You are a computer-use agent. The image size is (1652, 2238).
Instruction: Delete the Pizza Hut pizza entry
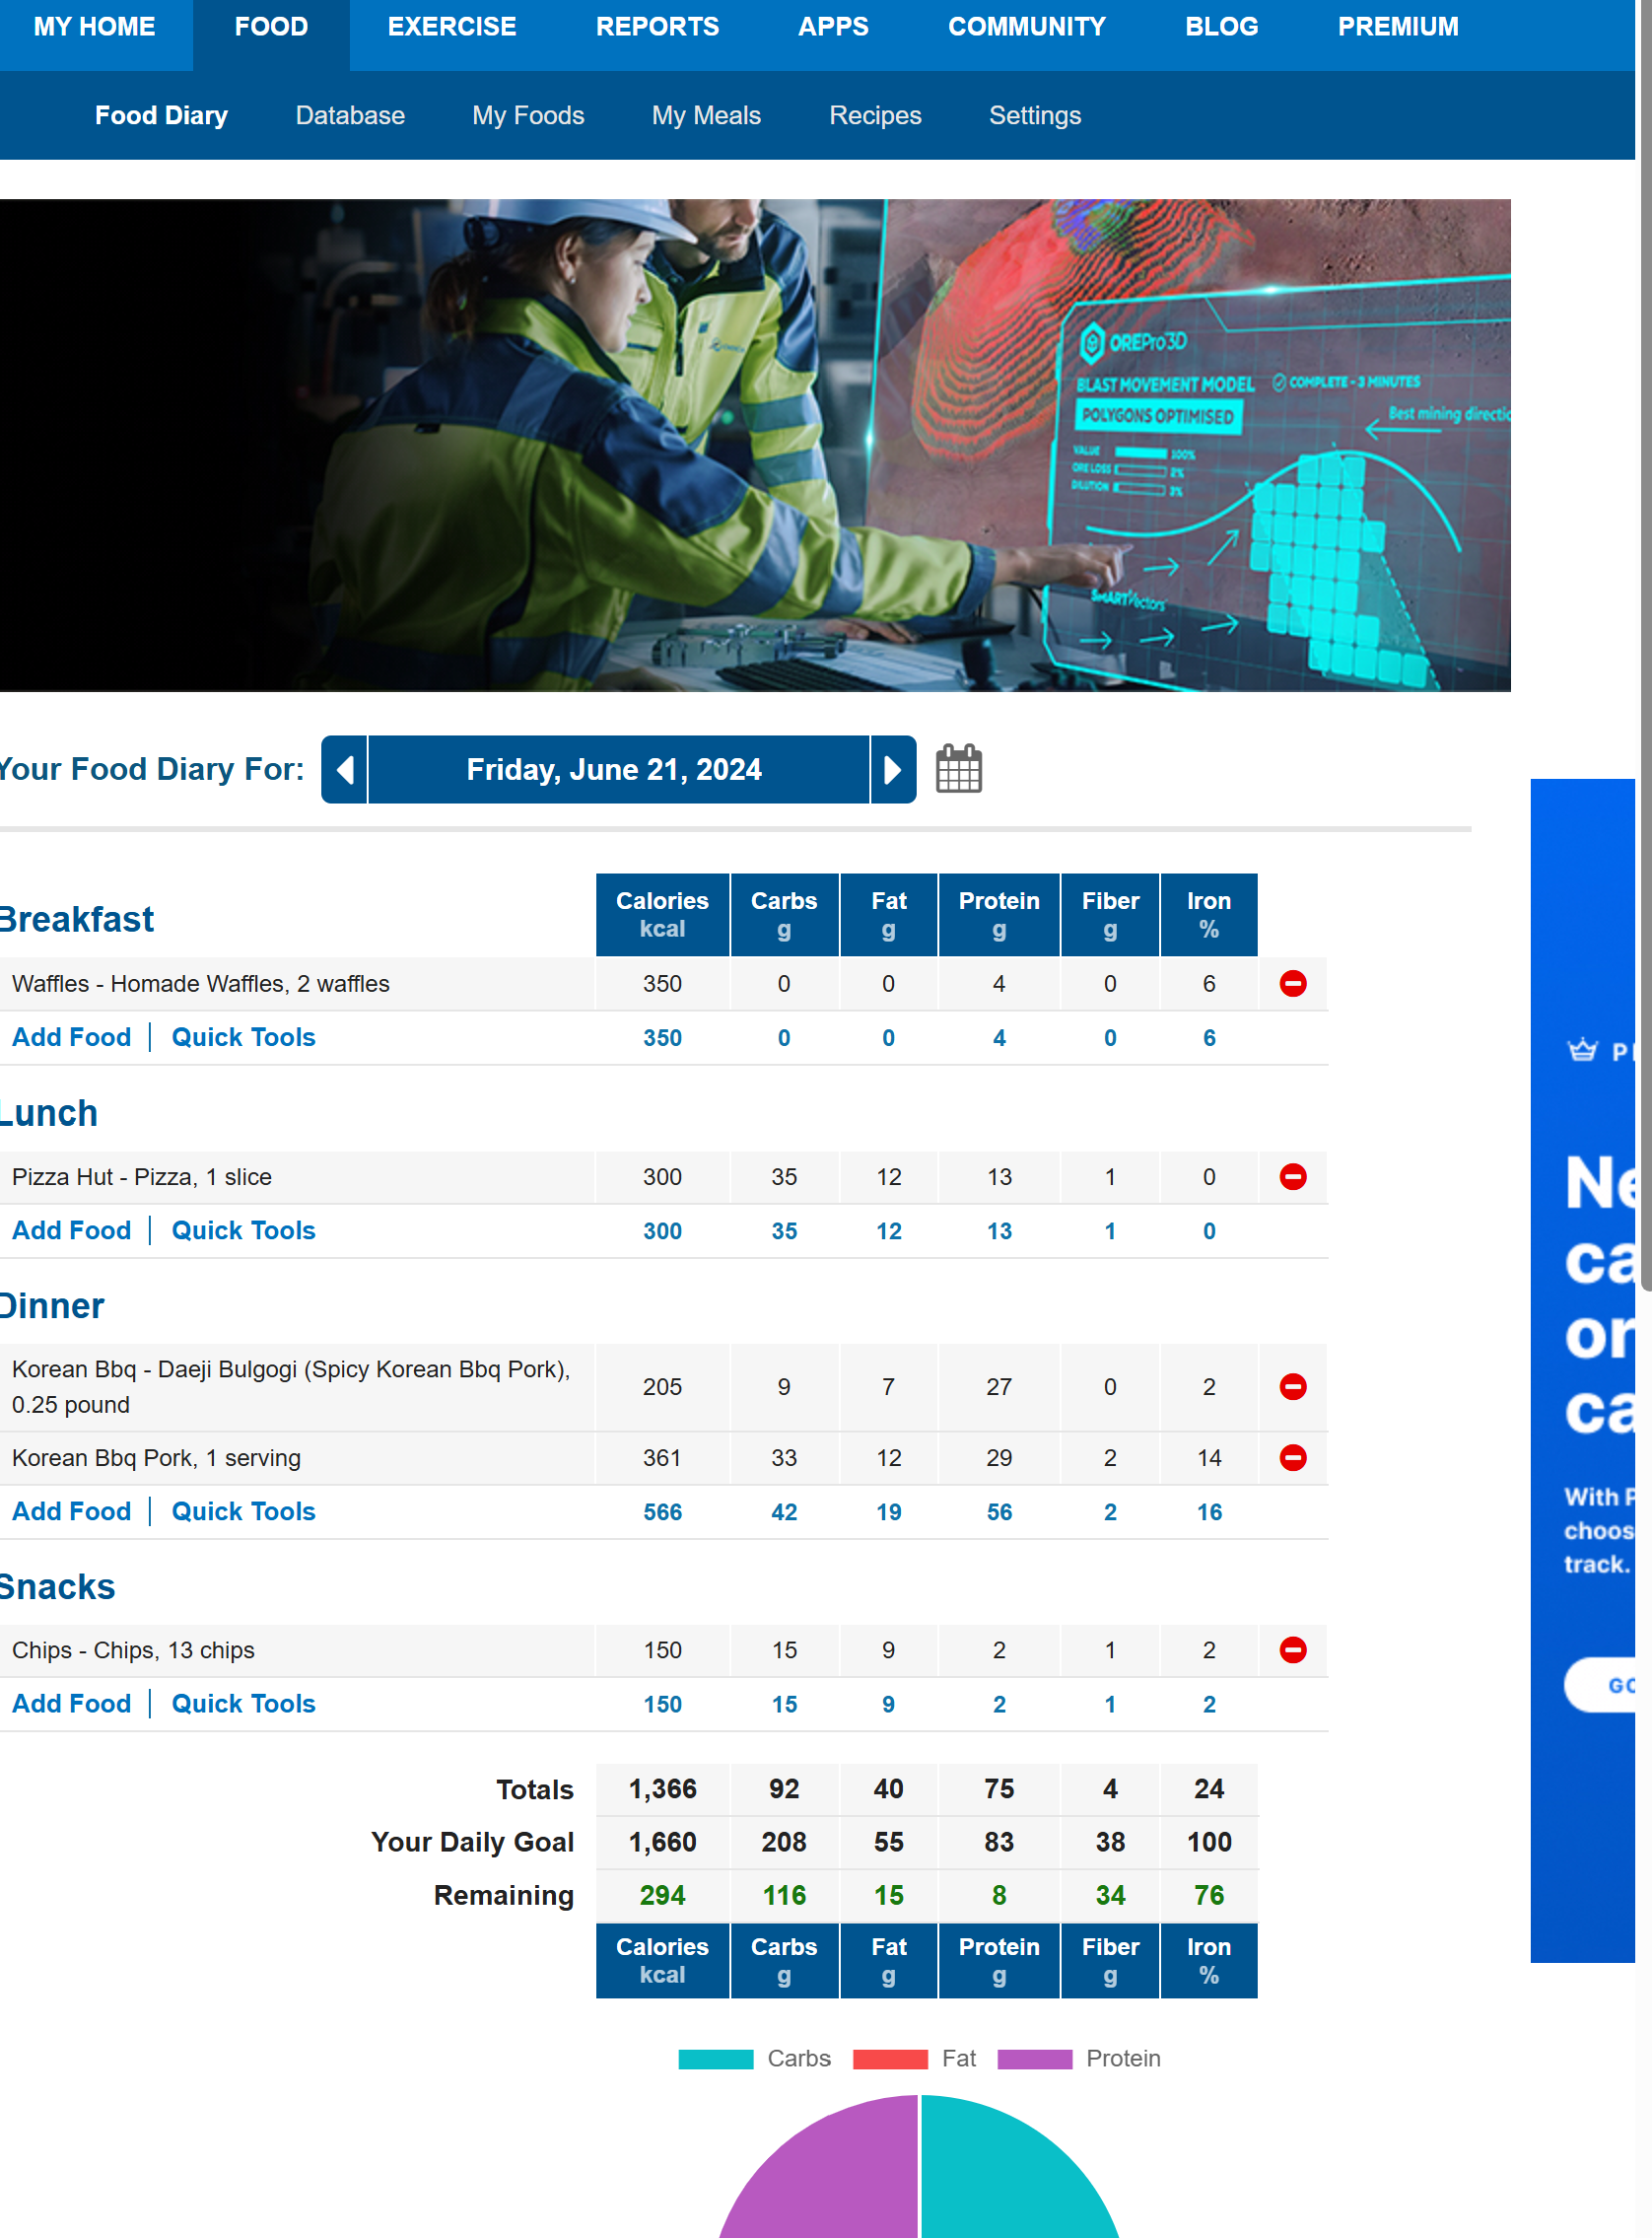coord(1292,1176)
